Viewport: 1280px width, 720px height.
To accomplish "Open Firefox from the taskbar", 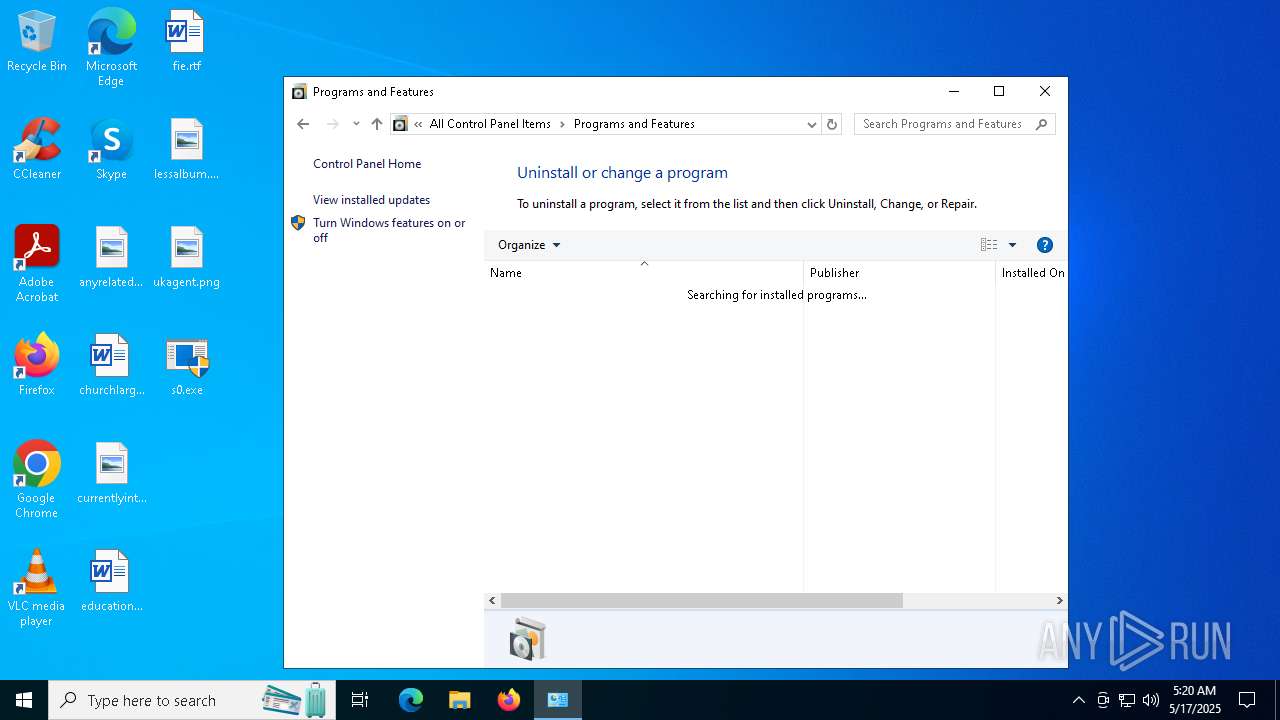I will (509, 700).
